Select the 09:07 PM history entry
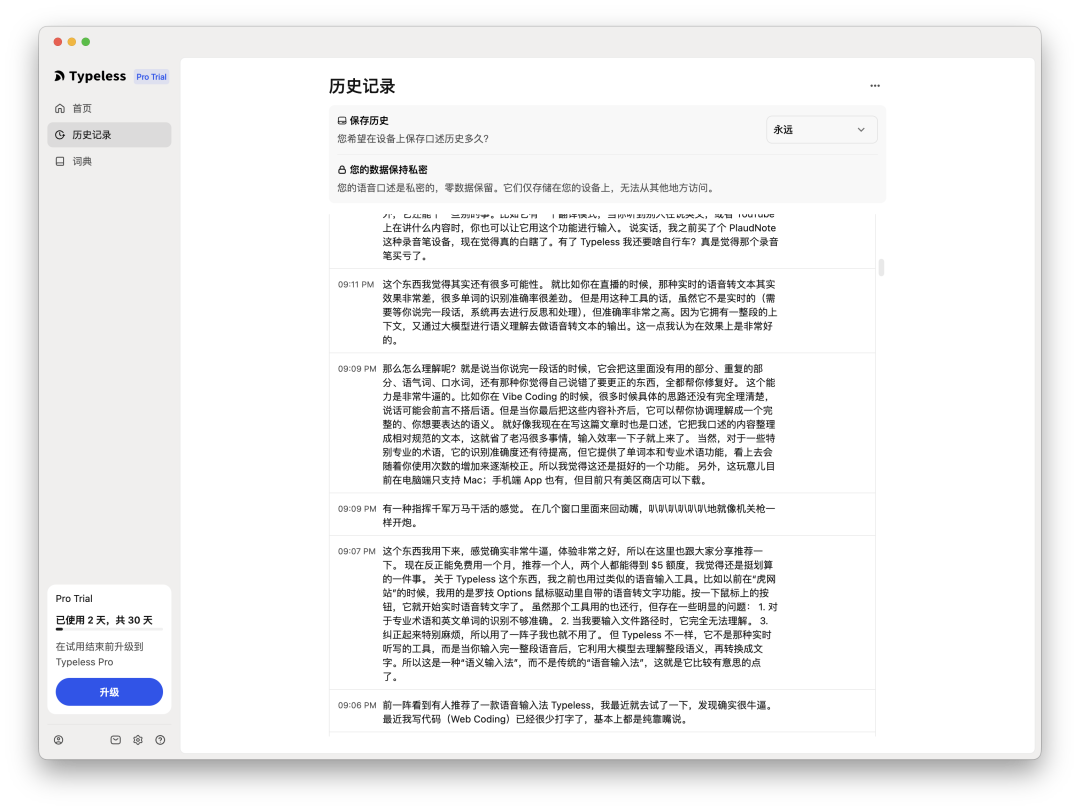 point(602,613)
